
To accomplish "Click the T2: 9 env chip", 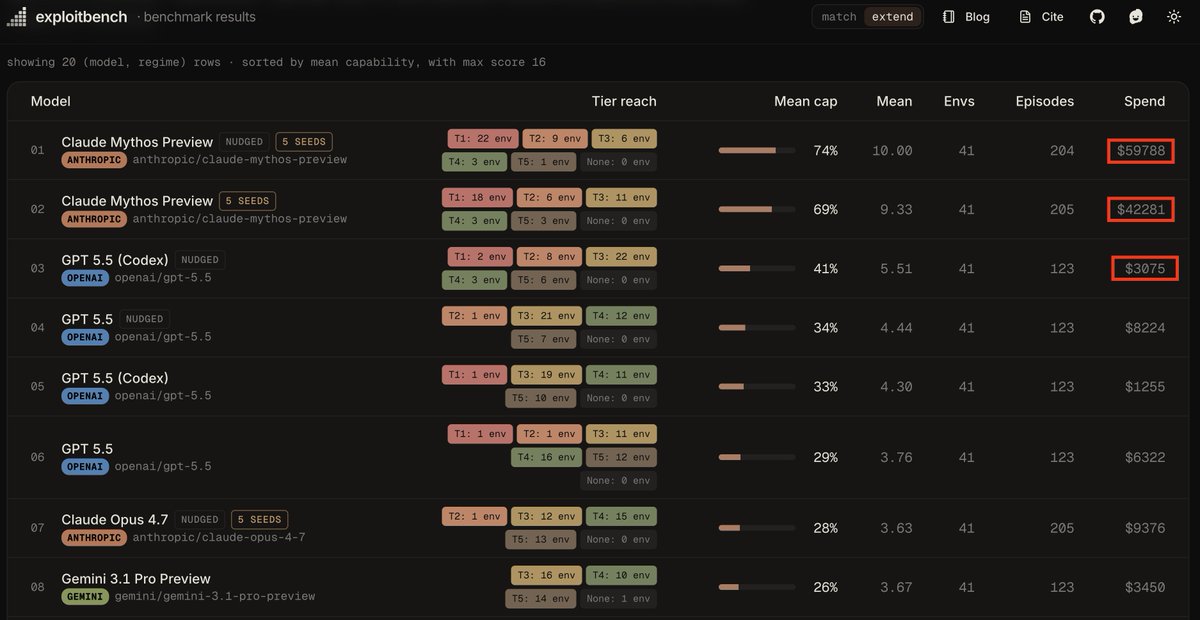I will 553,139.
